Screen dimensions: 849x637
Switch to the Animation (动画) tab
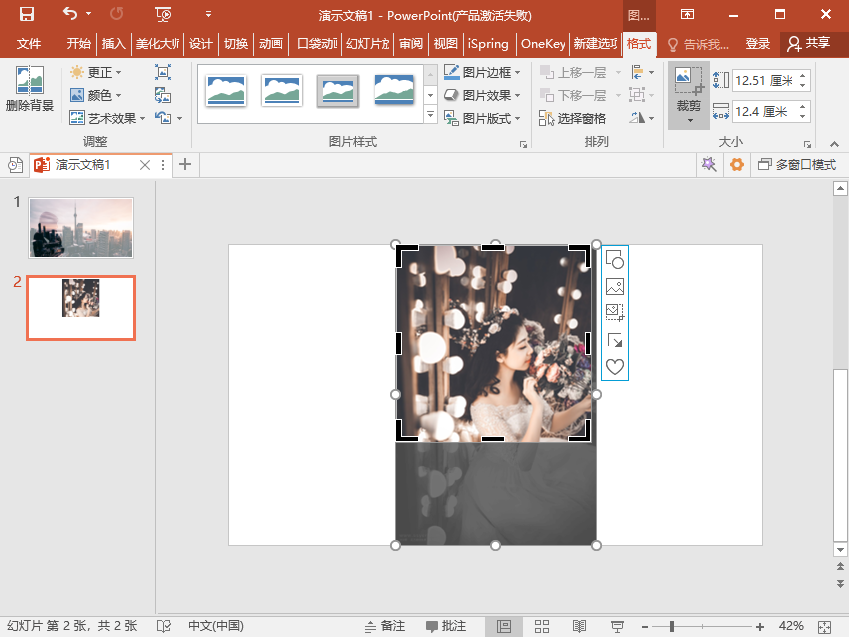pos(270,44)
